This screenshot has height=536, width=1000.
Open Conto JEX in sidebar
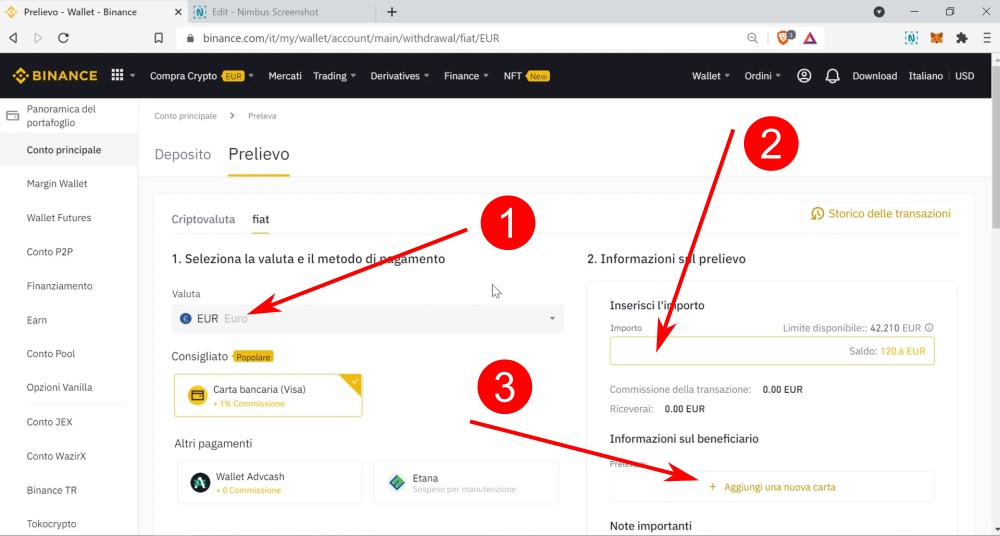point(49,422)
